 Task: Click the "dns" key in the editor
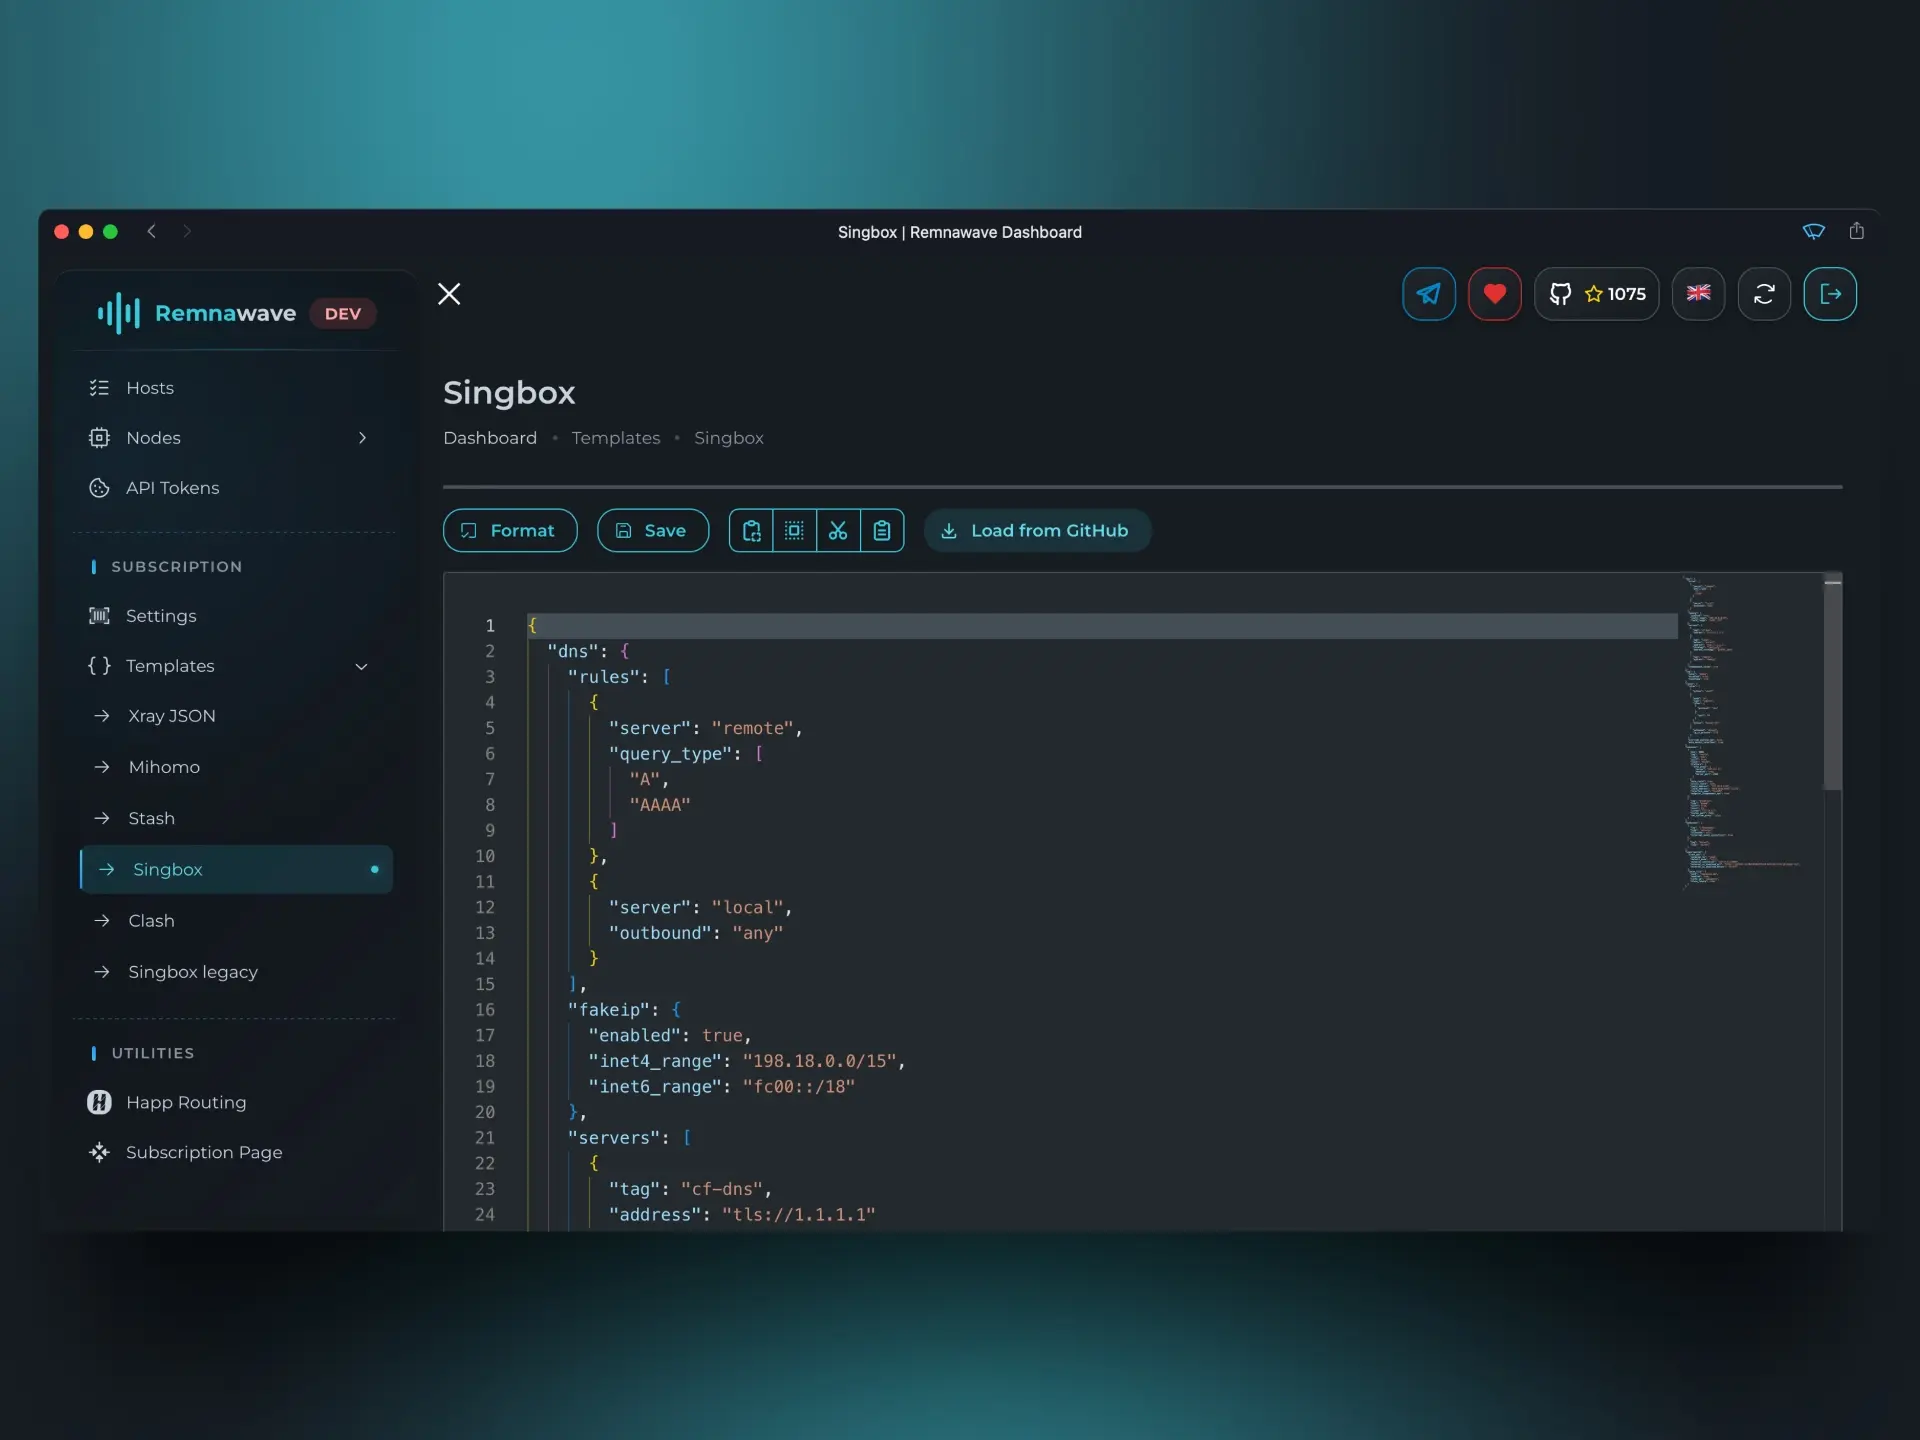[572, 651]
